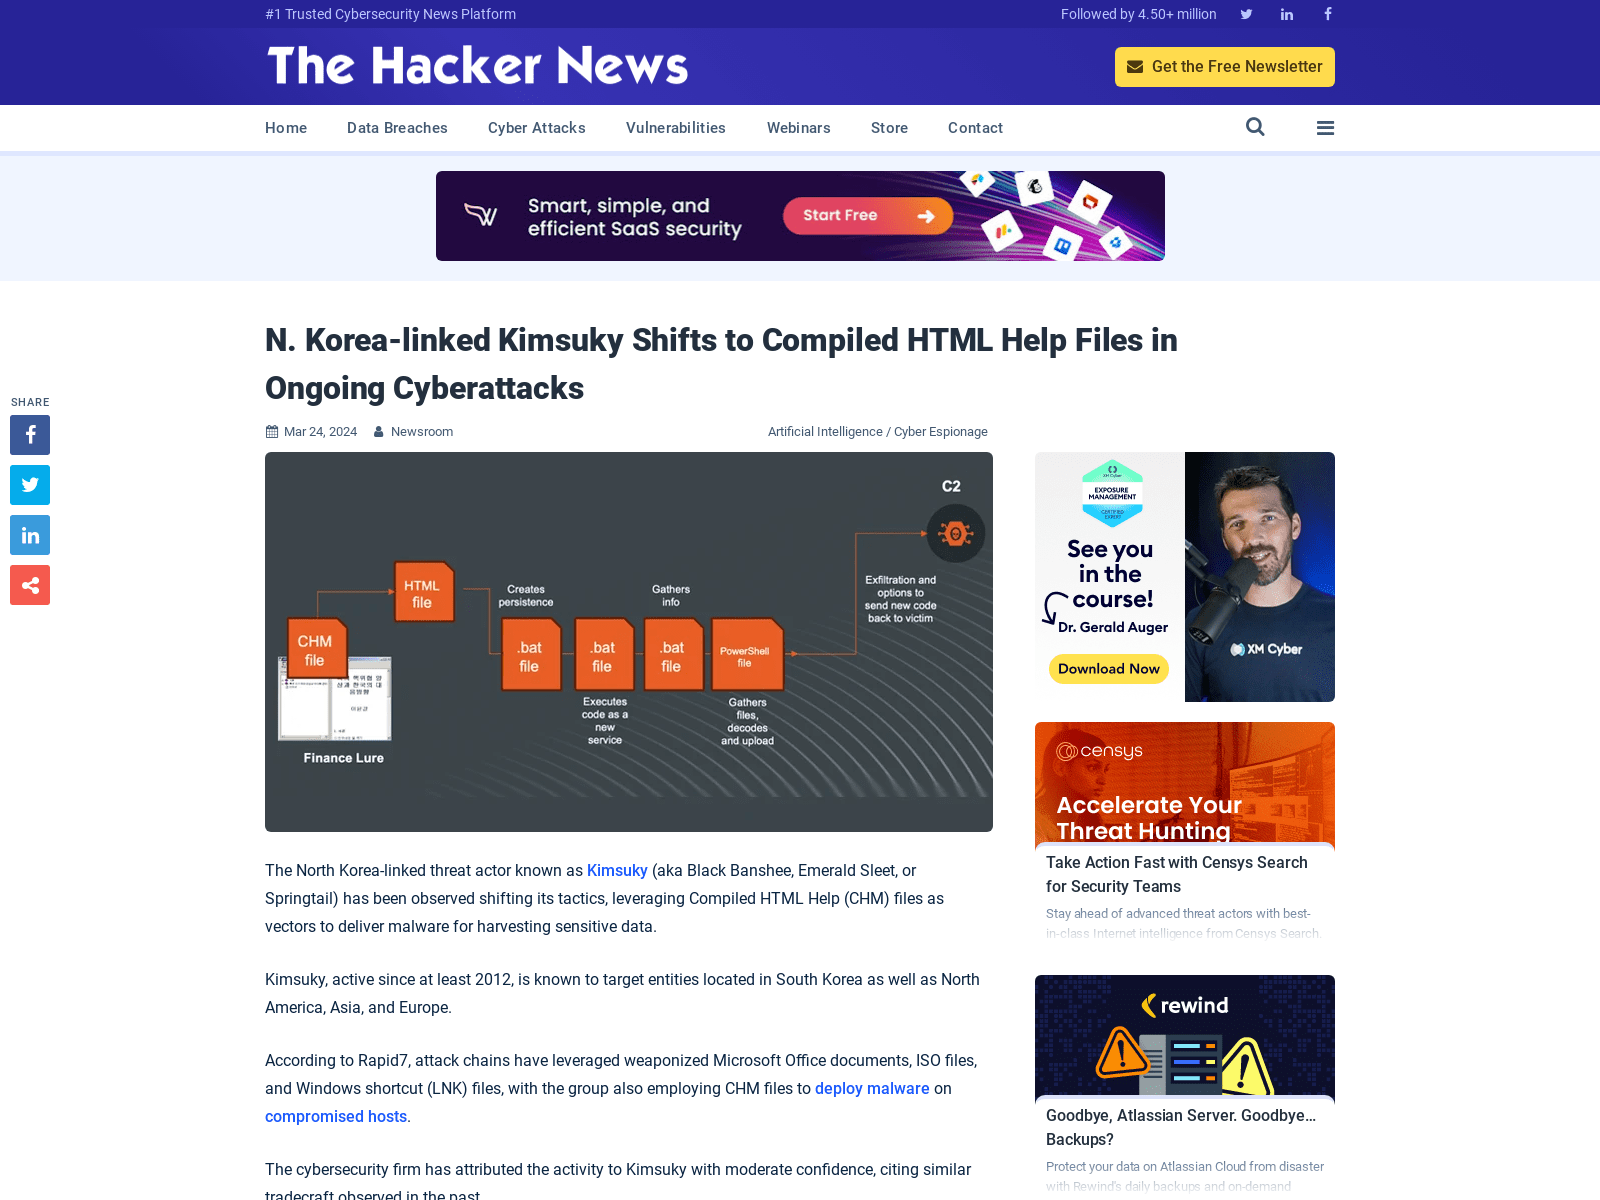Share article on Facebook from sidebar
The width and height of the screenshot is (1600, 1200).
click(x=30, y=435)
